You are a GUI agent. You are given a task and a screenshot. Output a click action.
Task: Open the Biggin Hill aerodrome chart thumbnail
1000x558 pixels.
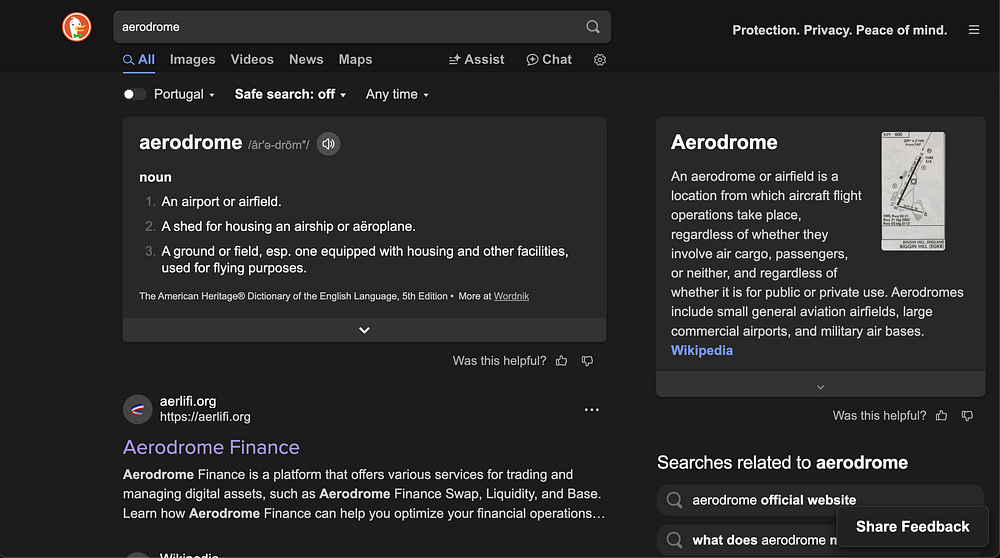point(913,191)
